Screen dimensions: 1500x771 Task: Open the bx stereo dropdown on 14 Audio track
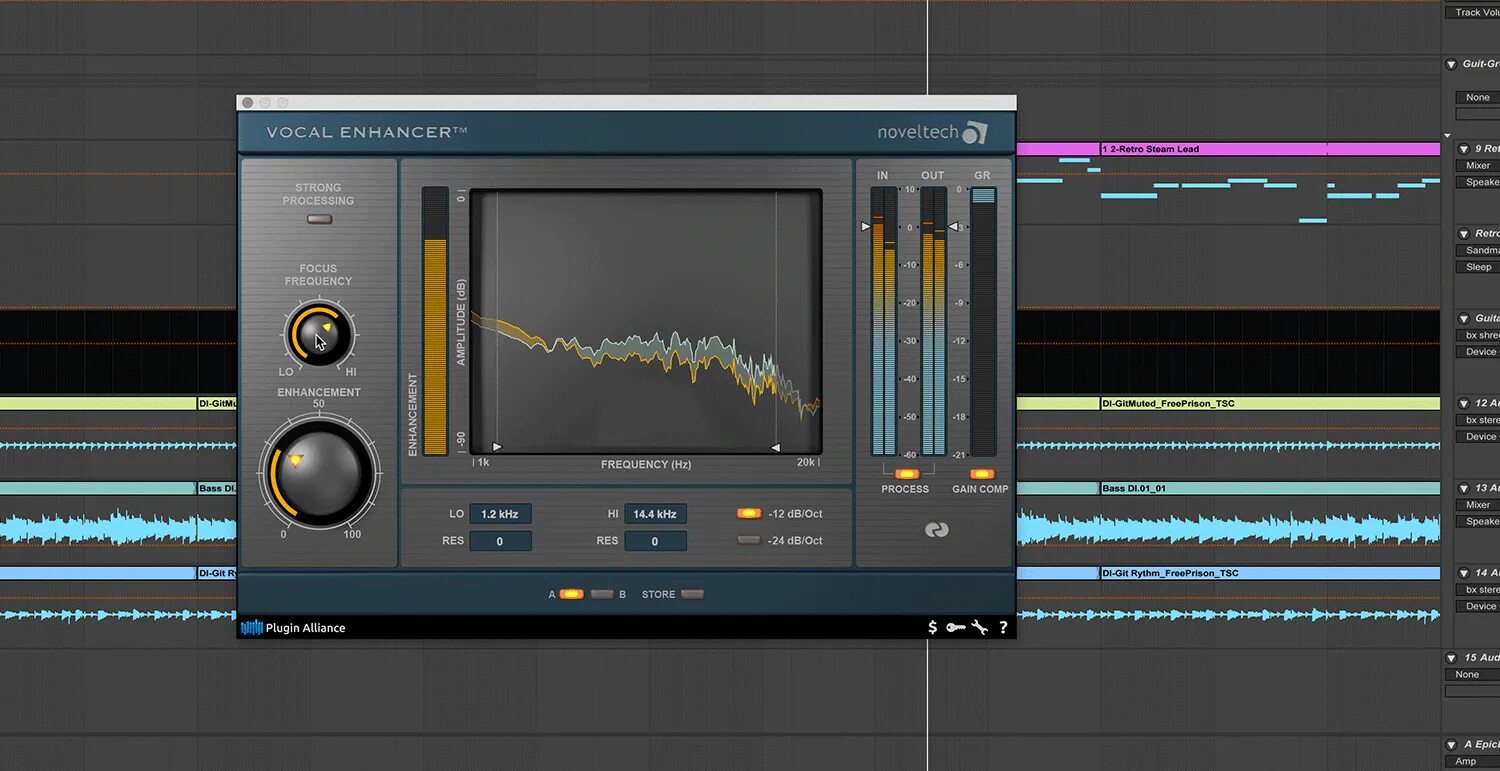coord(1478,590)
